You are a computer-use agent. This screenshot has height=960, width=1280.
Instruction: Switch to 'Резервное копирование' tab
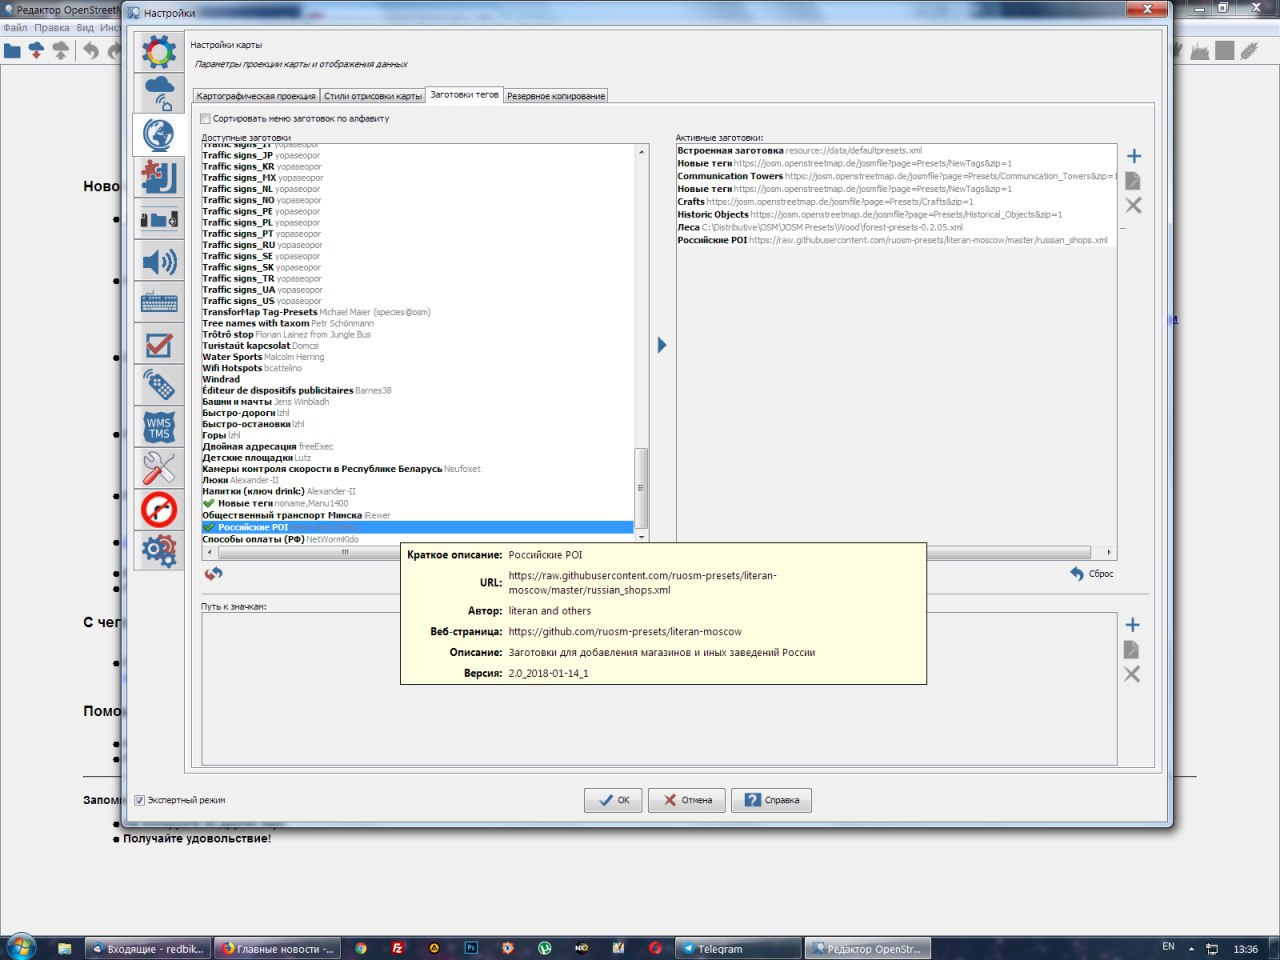[x=556, y=96]
